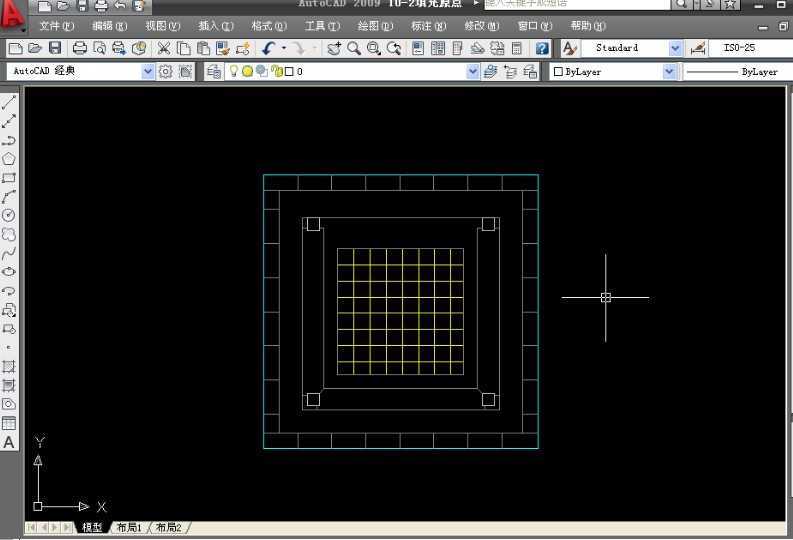Click the Workspace Settings gear icon
This screenshot has height=540, width=793.
165,72
